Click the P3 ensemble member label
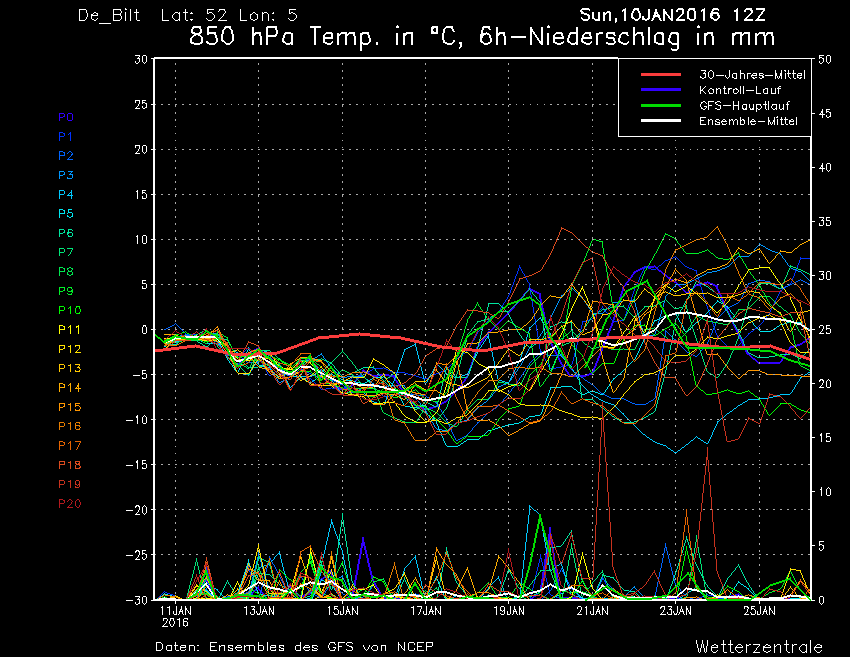The image size is (850, 657). coord(66,175)
